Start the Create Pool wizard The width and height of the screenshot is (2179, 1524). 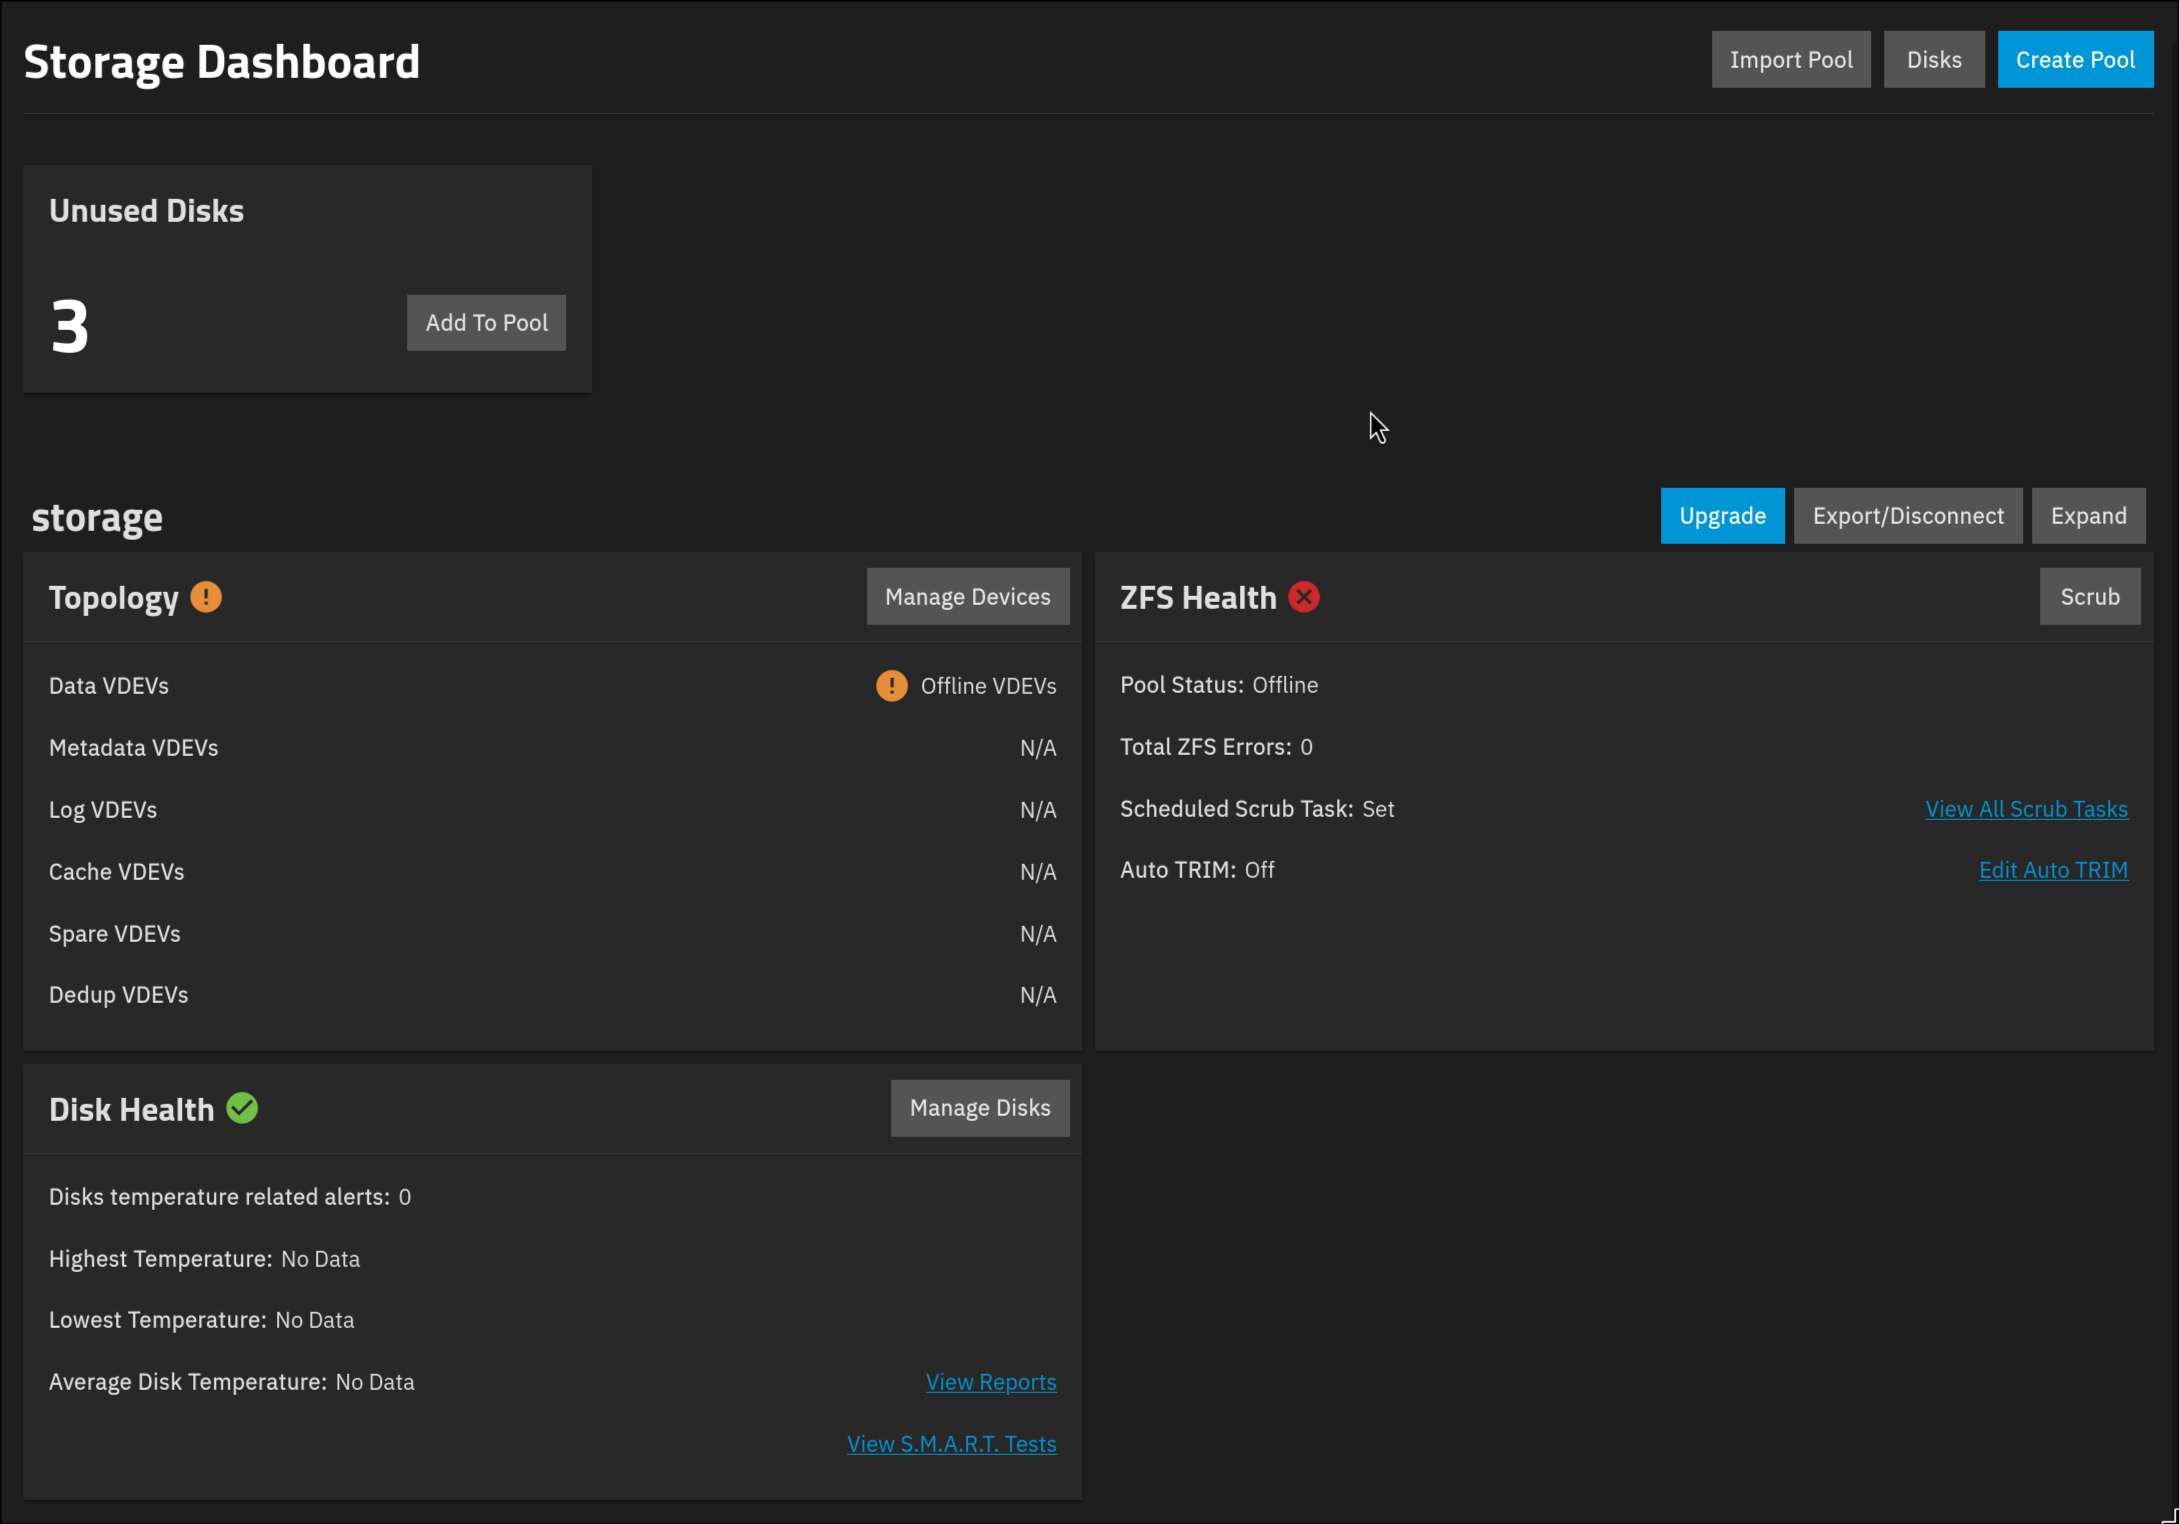pyautogui.click(x=2075, y=60)
